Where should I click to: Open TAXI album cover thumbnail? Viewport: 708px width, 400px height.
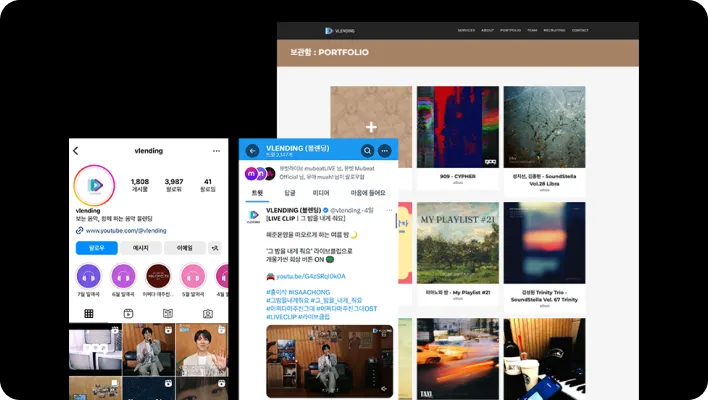click(458, 359)
